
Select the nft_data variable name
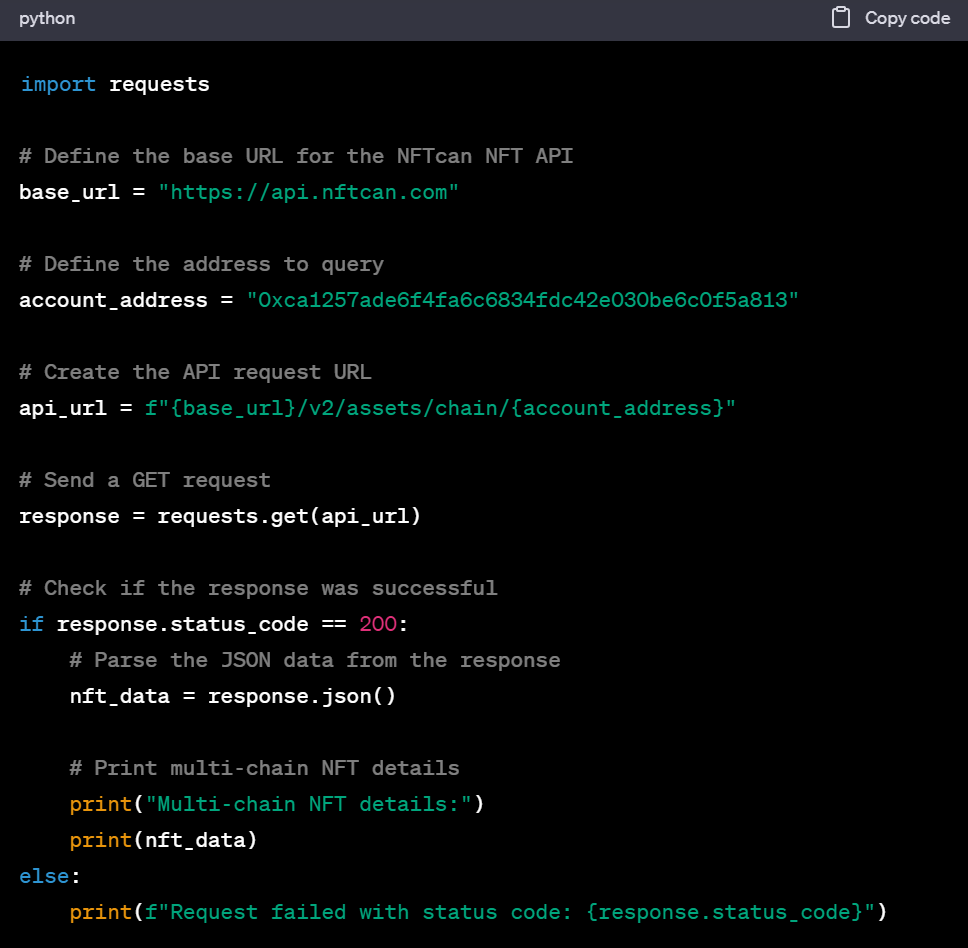119,696
